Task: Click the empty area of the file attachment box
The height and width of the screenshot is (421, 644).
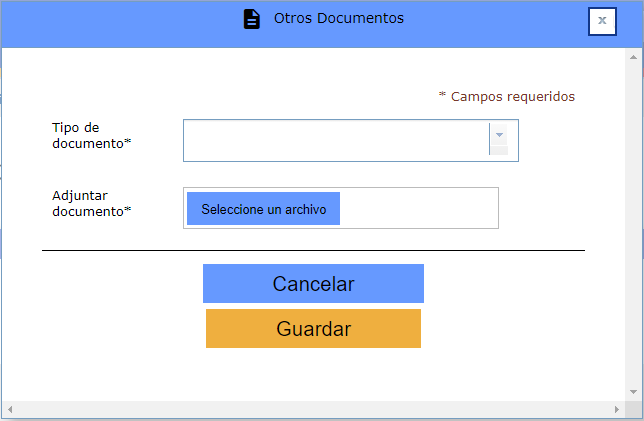Action: coord(418,208)
